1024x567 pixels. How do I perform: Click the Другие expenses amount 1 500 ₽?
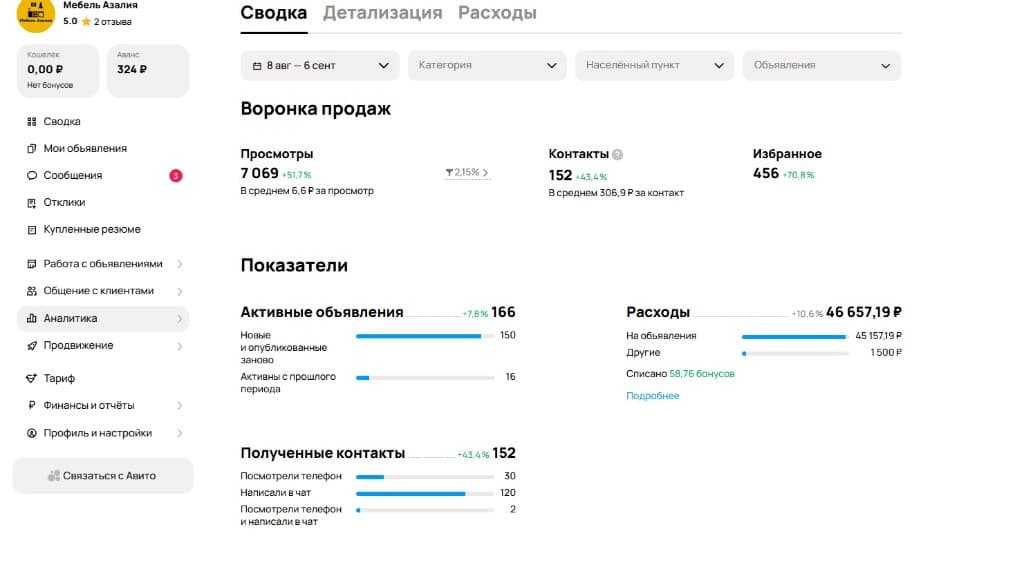pyautogui.click(x=886, y=353)
